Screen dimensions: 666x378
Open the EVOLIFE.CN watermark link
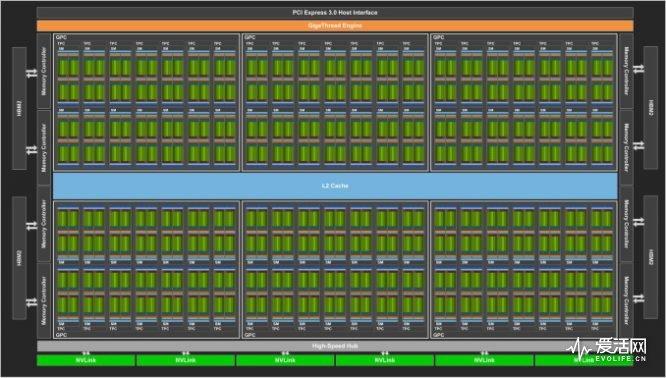pos(621,359)
